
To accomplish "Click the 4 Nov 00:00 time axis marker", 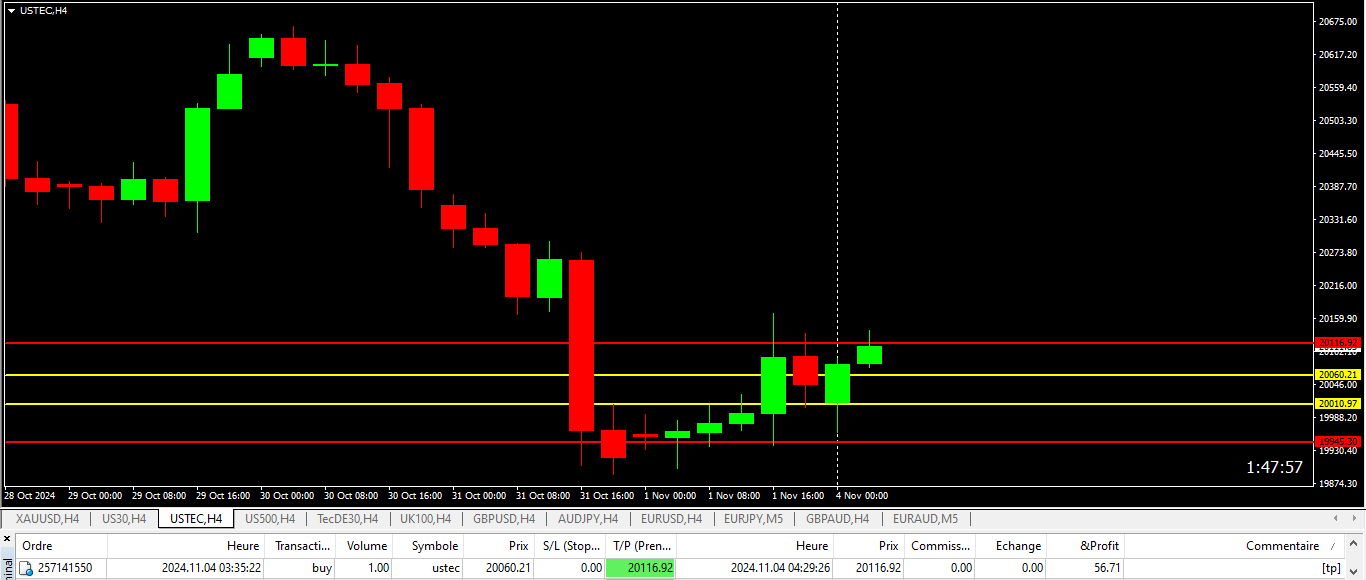I will [x=862, y=496].
